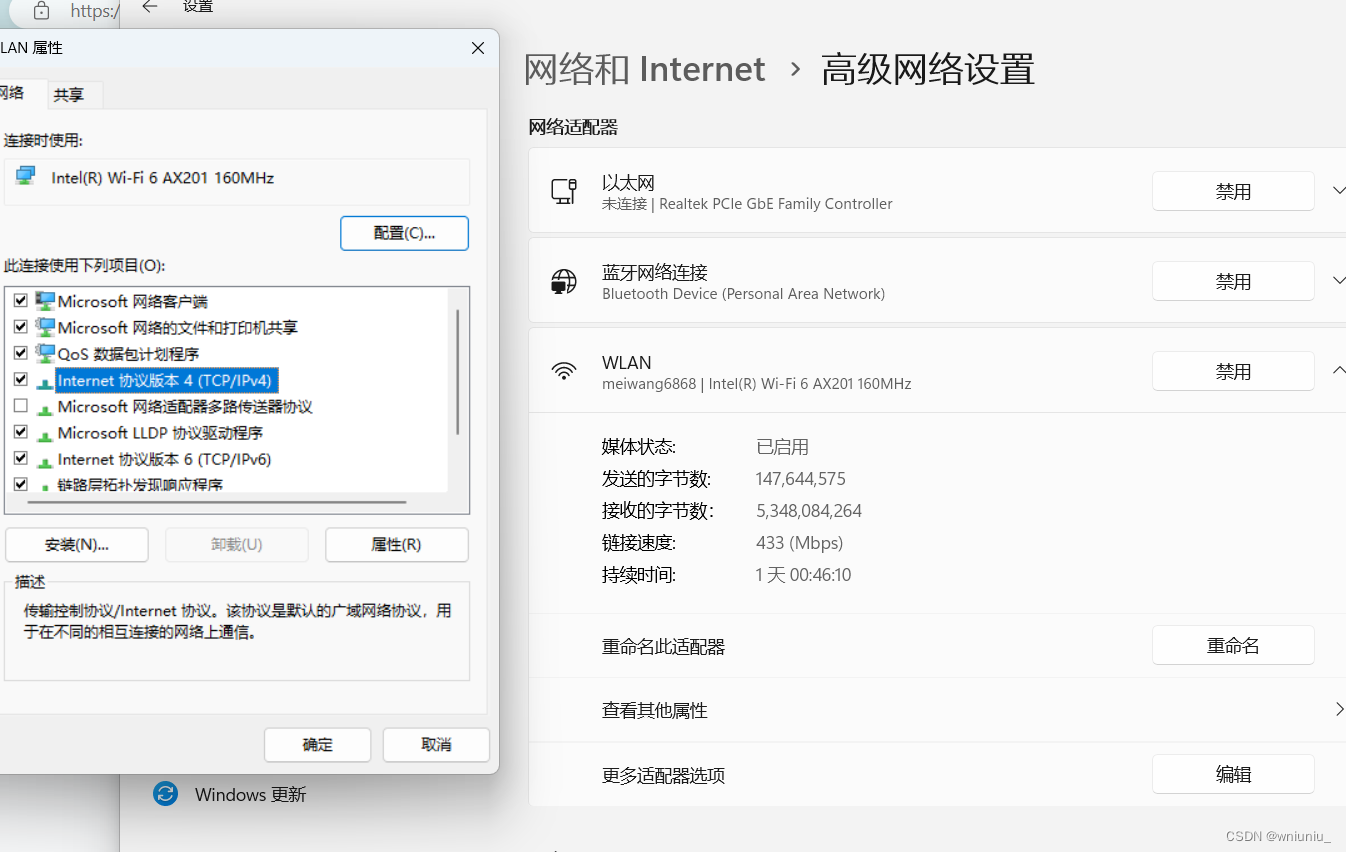Screen dimensions: 1346x852
Task: Click the lock icon in the address bar
Action: pos(40,11)
